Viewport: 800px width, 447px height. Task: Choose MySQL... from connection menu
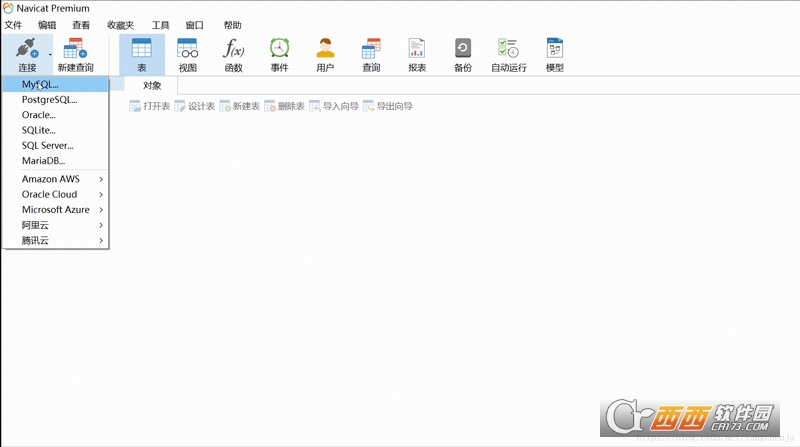click(55, 85)
